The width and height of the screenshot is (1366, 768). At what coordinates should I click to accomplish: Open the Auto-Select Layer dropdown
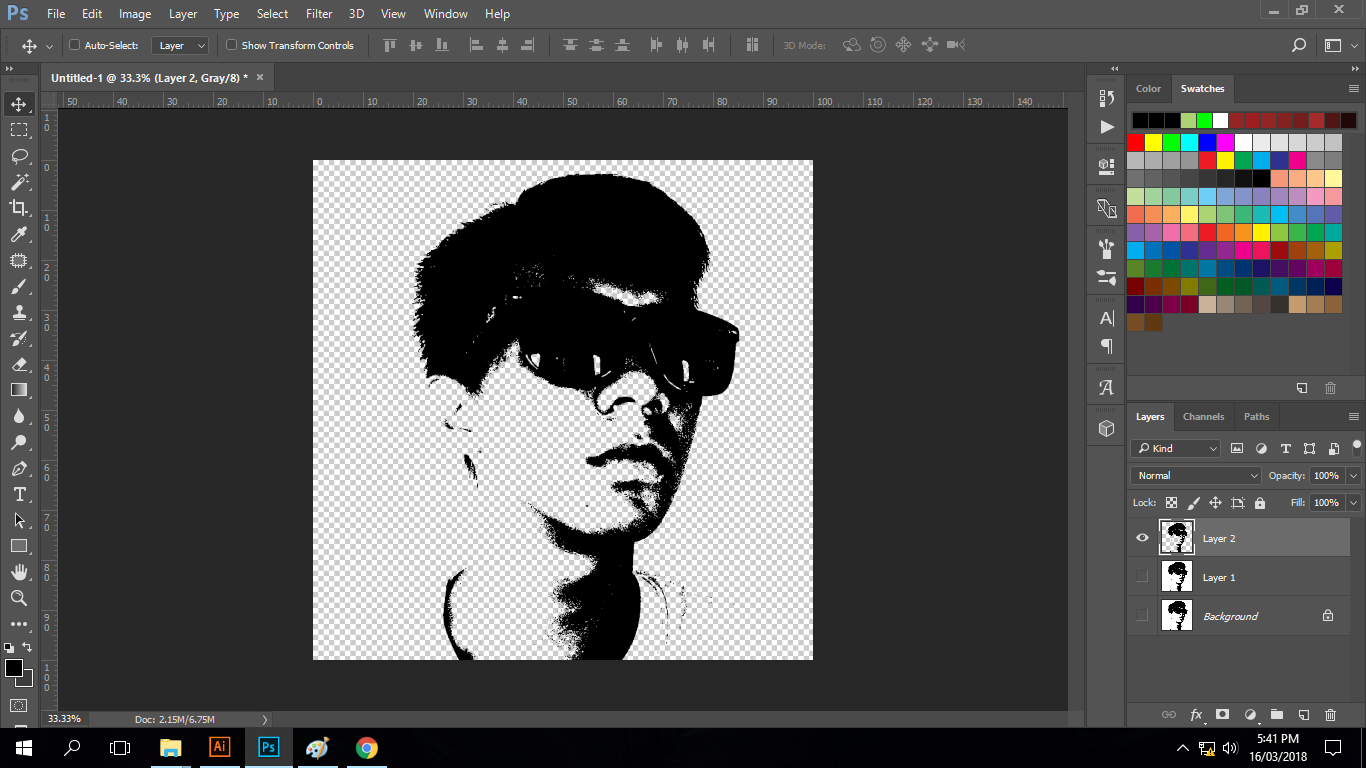tap(180, 45)
